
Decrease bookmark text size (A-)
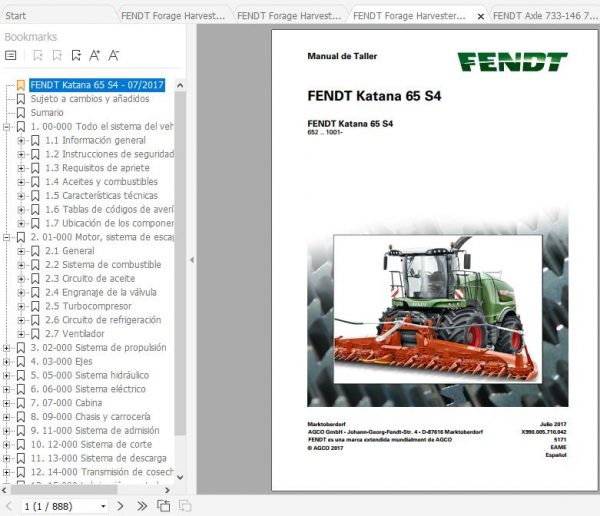(114, 56)
